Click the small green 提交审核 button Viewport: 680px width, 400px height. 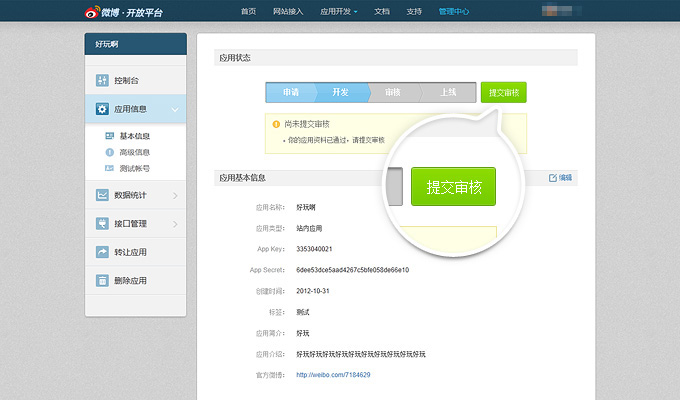(503, 92)
